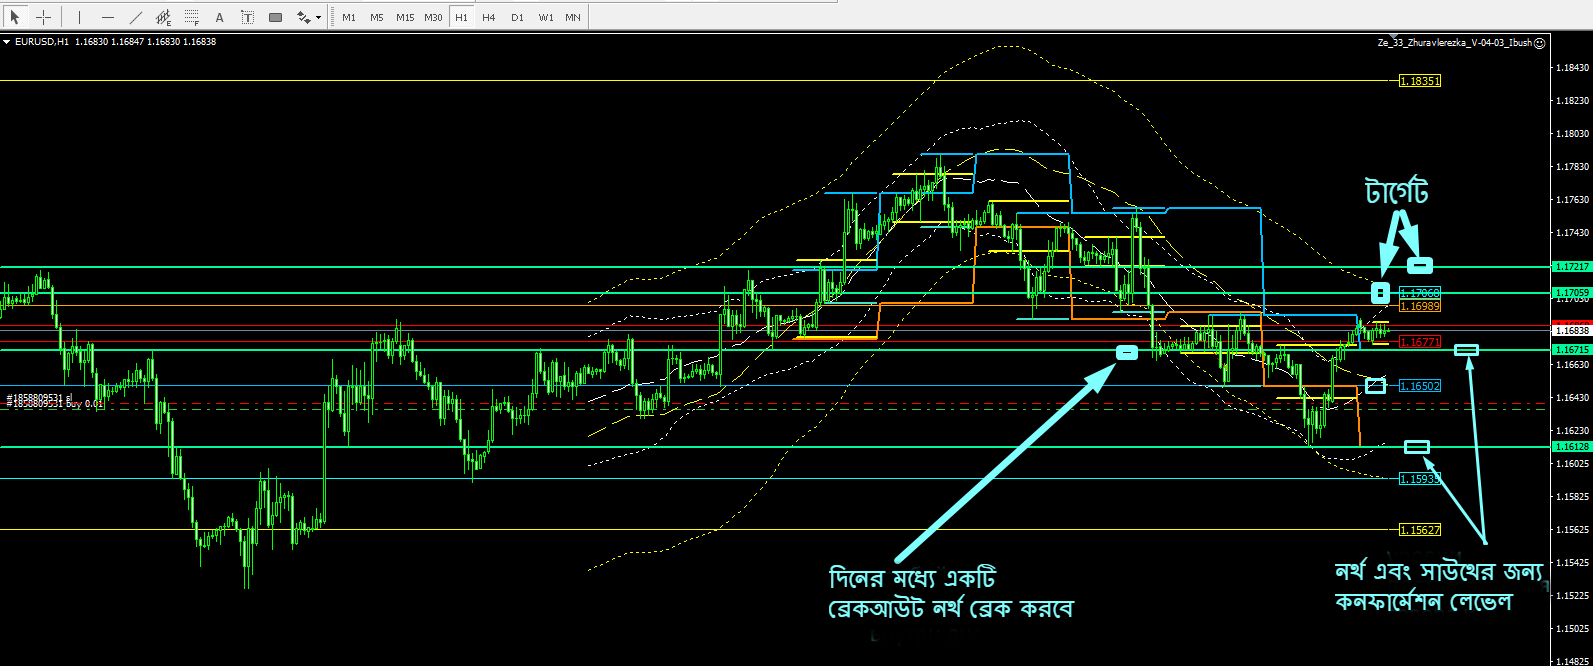Click the green 1.17217 price axis tag

(1572, 267)
